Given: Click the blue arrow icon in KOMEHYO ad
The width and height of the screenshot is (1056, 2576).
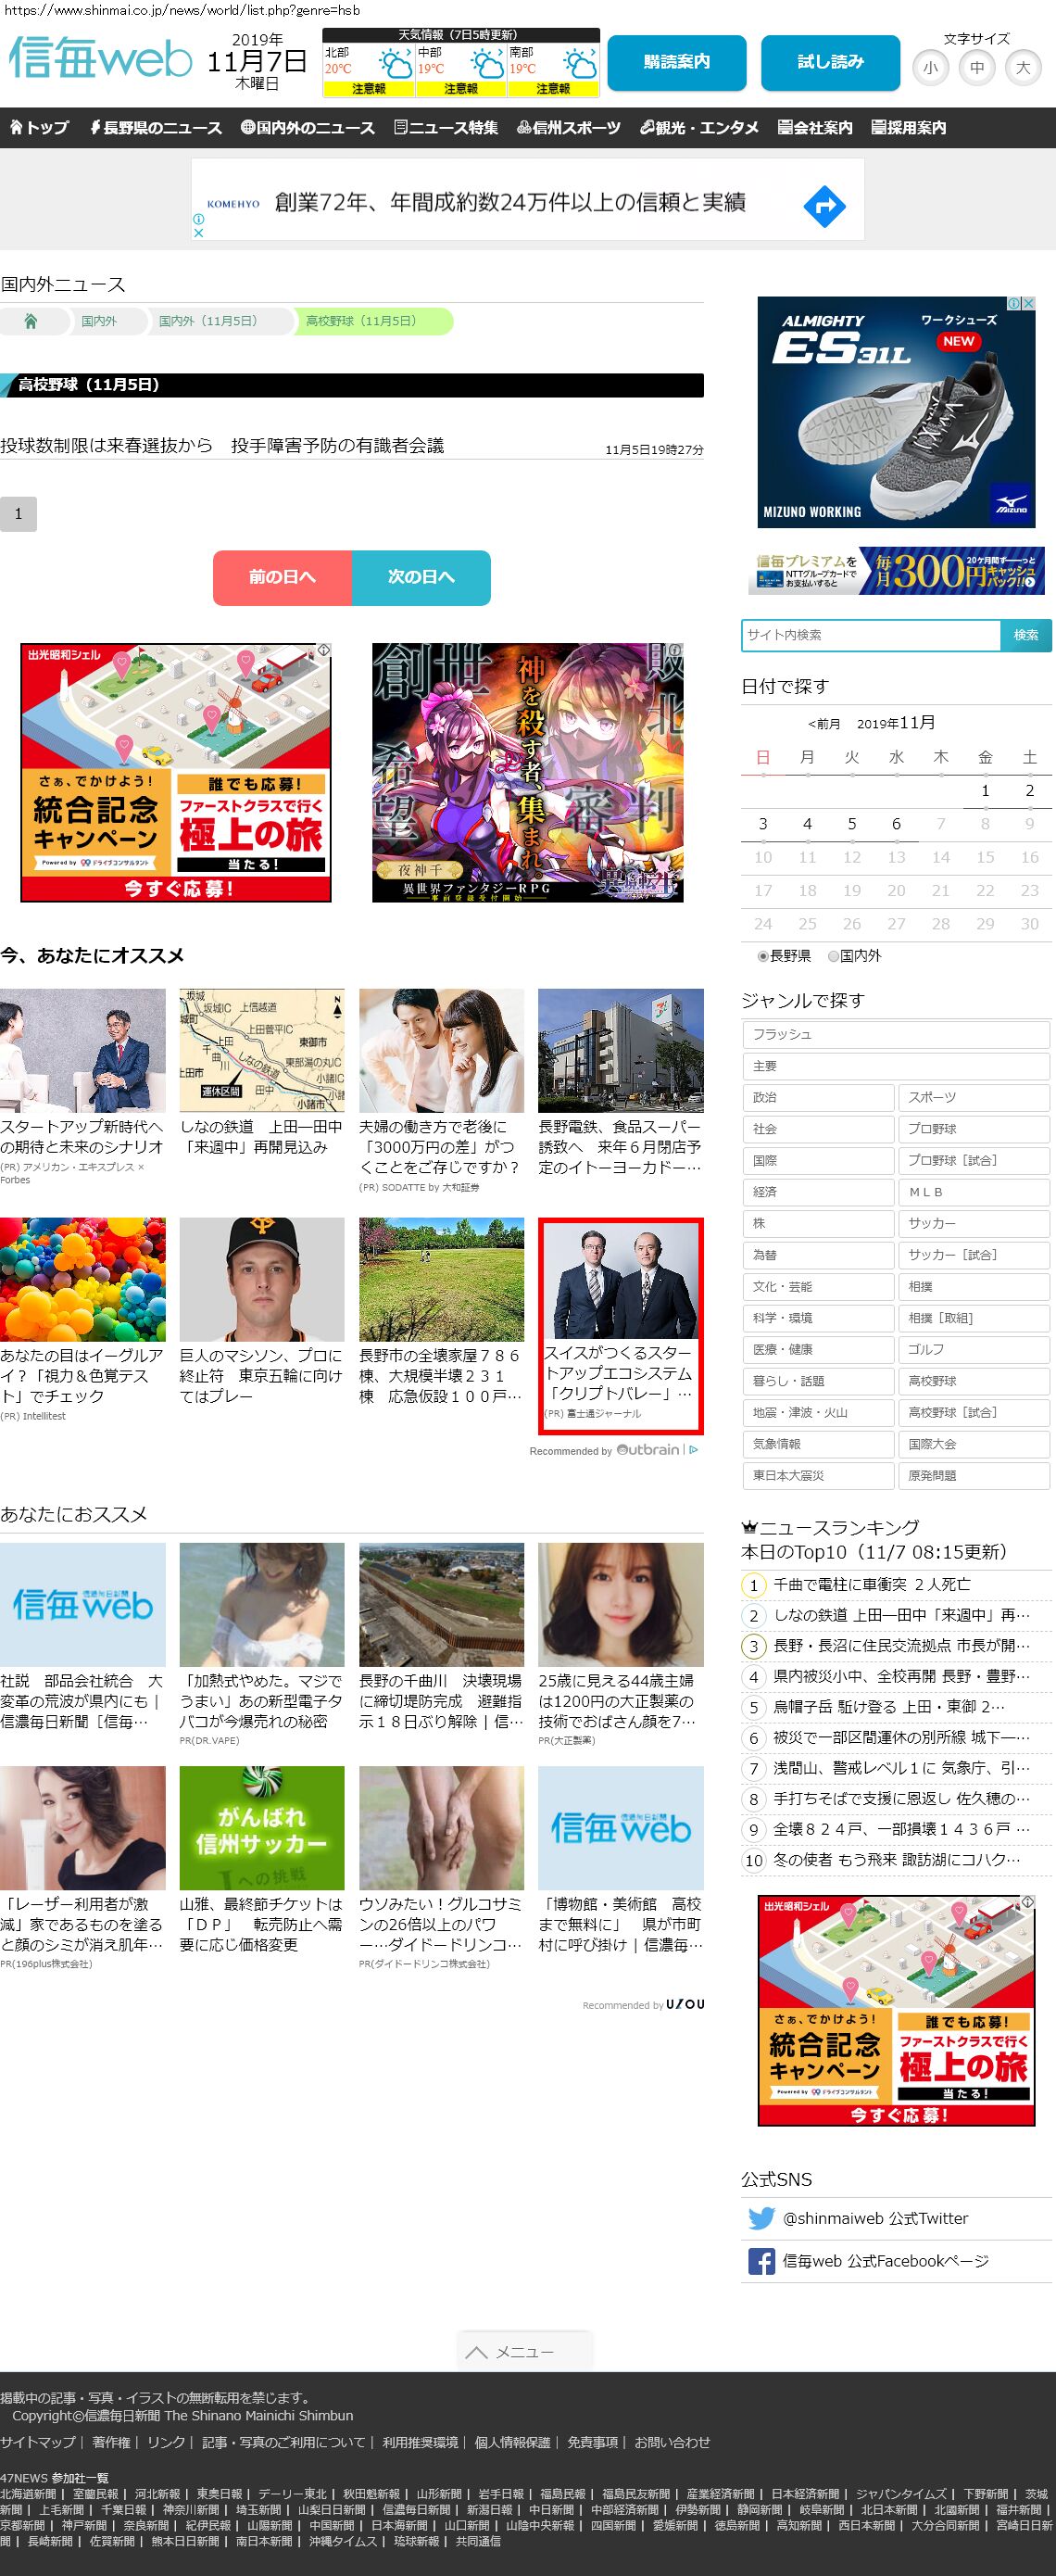Looking at the screenshot, I should (824, 207).
